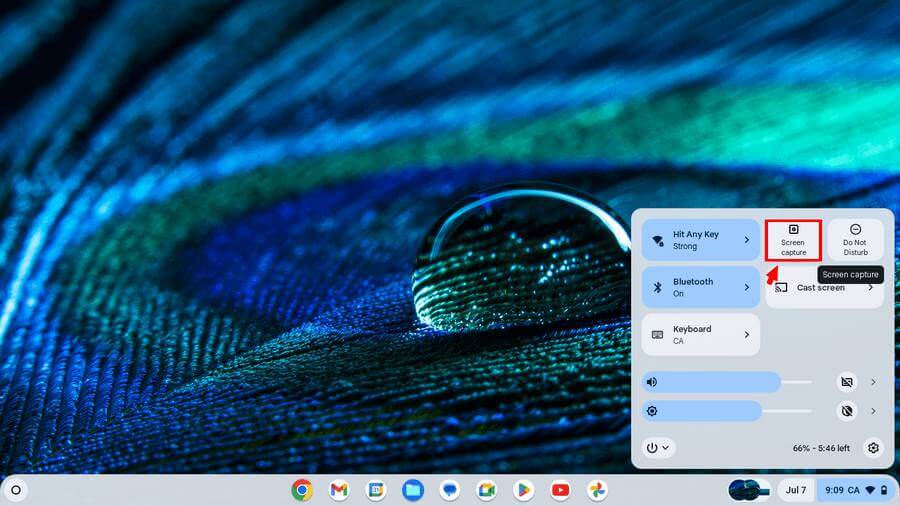
Task: Toggle Live Caption icon beside volume
Action: [x=847, y=382]
